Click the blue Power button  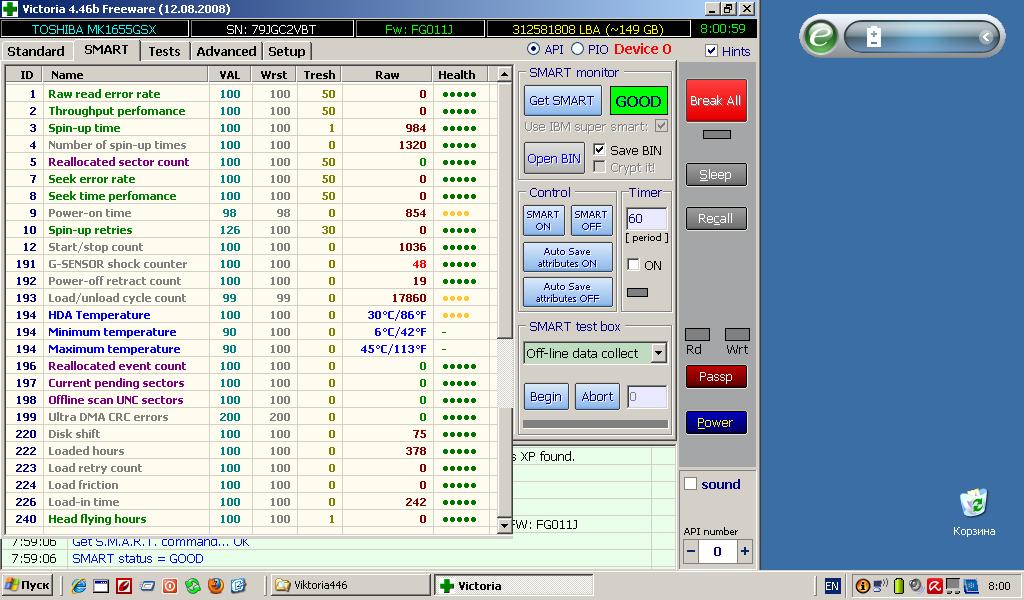click(x=716, y=422)
